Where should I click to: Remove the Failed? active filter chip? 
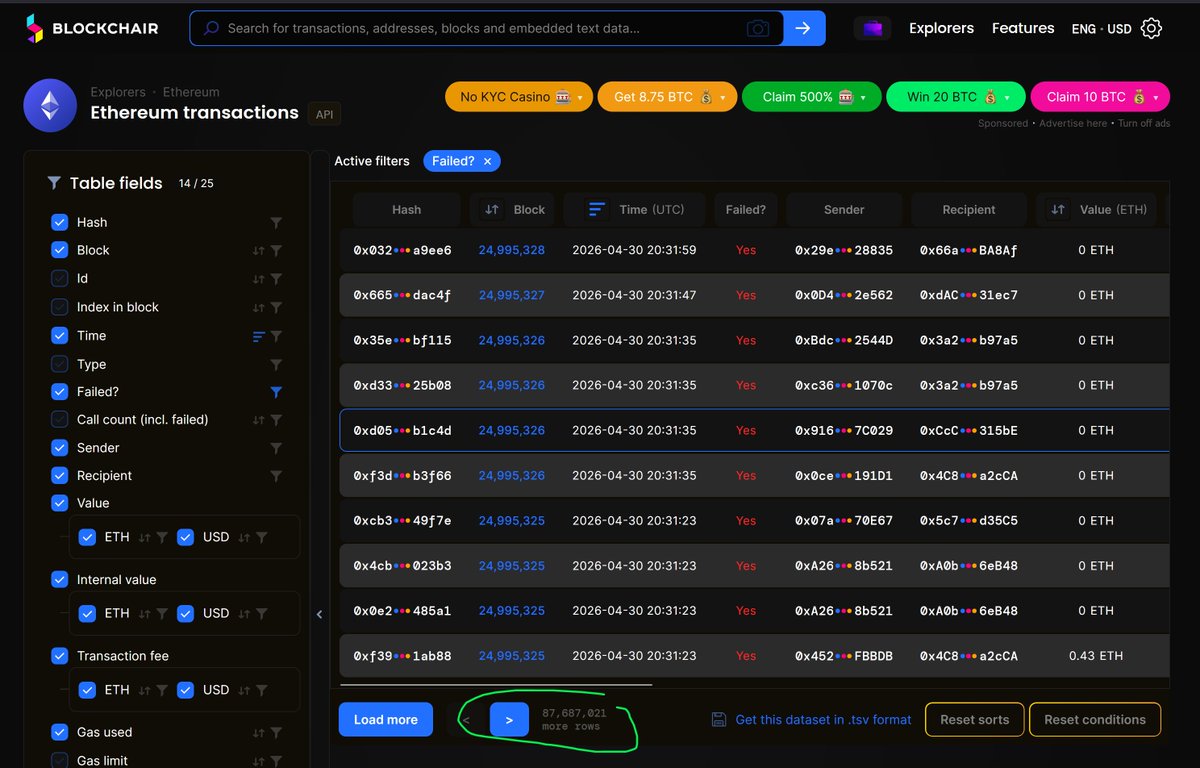pos(487,161)
